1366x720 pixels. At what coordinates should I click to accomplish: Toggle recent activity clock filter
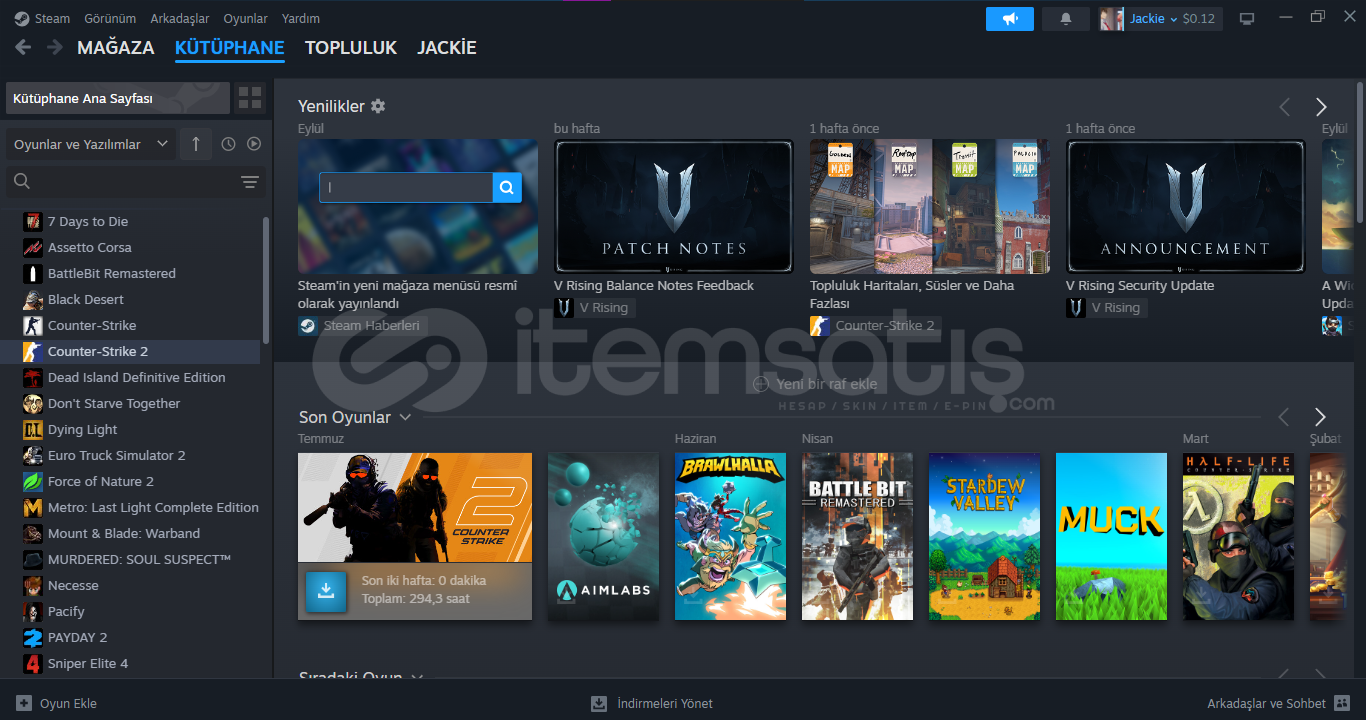228,144
